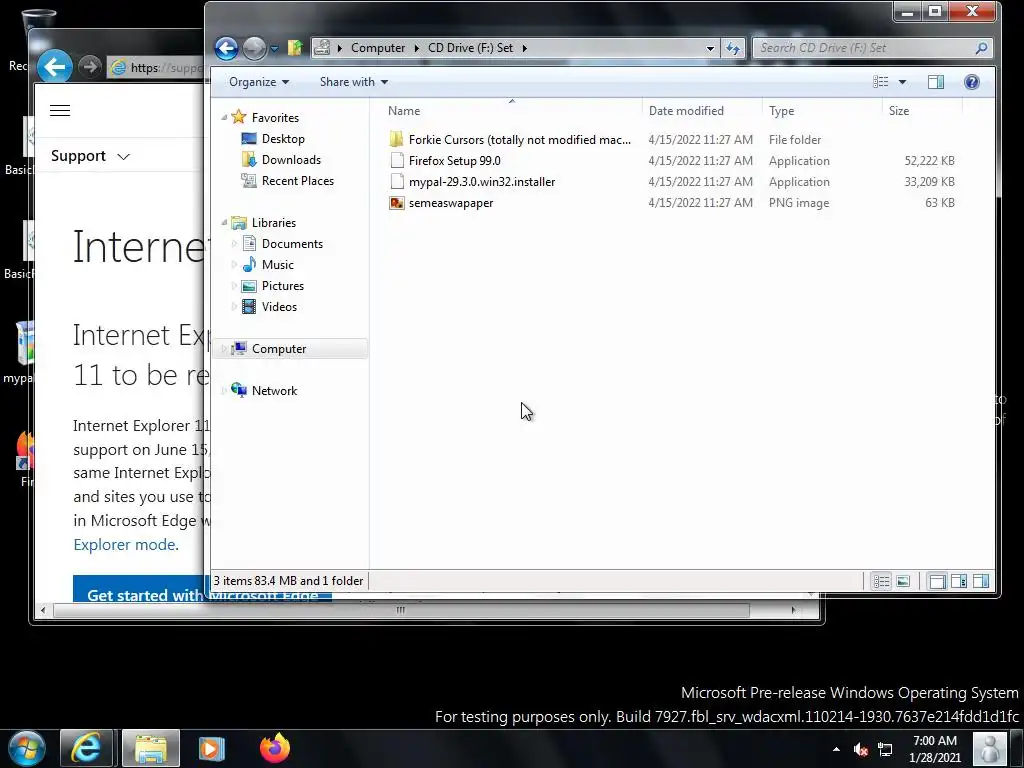This screenshot has height=768, width=1024.
Task: Collapse the Favorites group arrow
Action: click(224, 118)
